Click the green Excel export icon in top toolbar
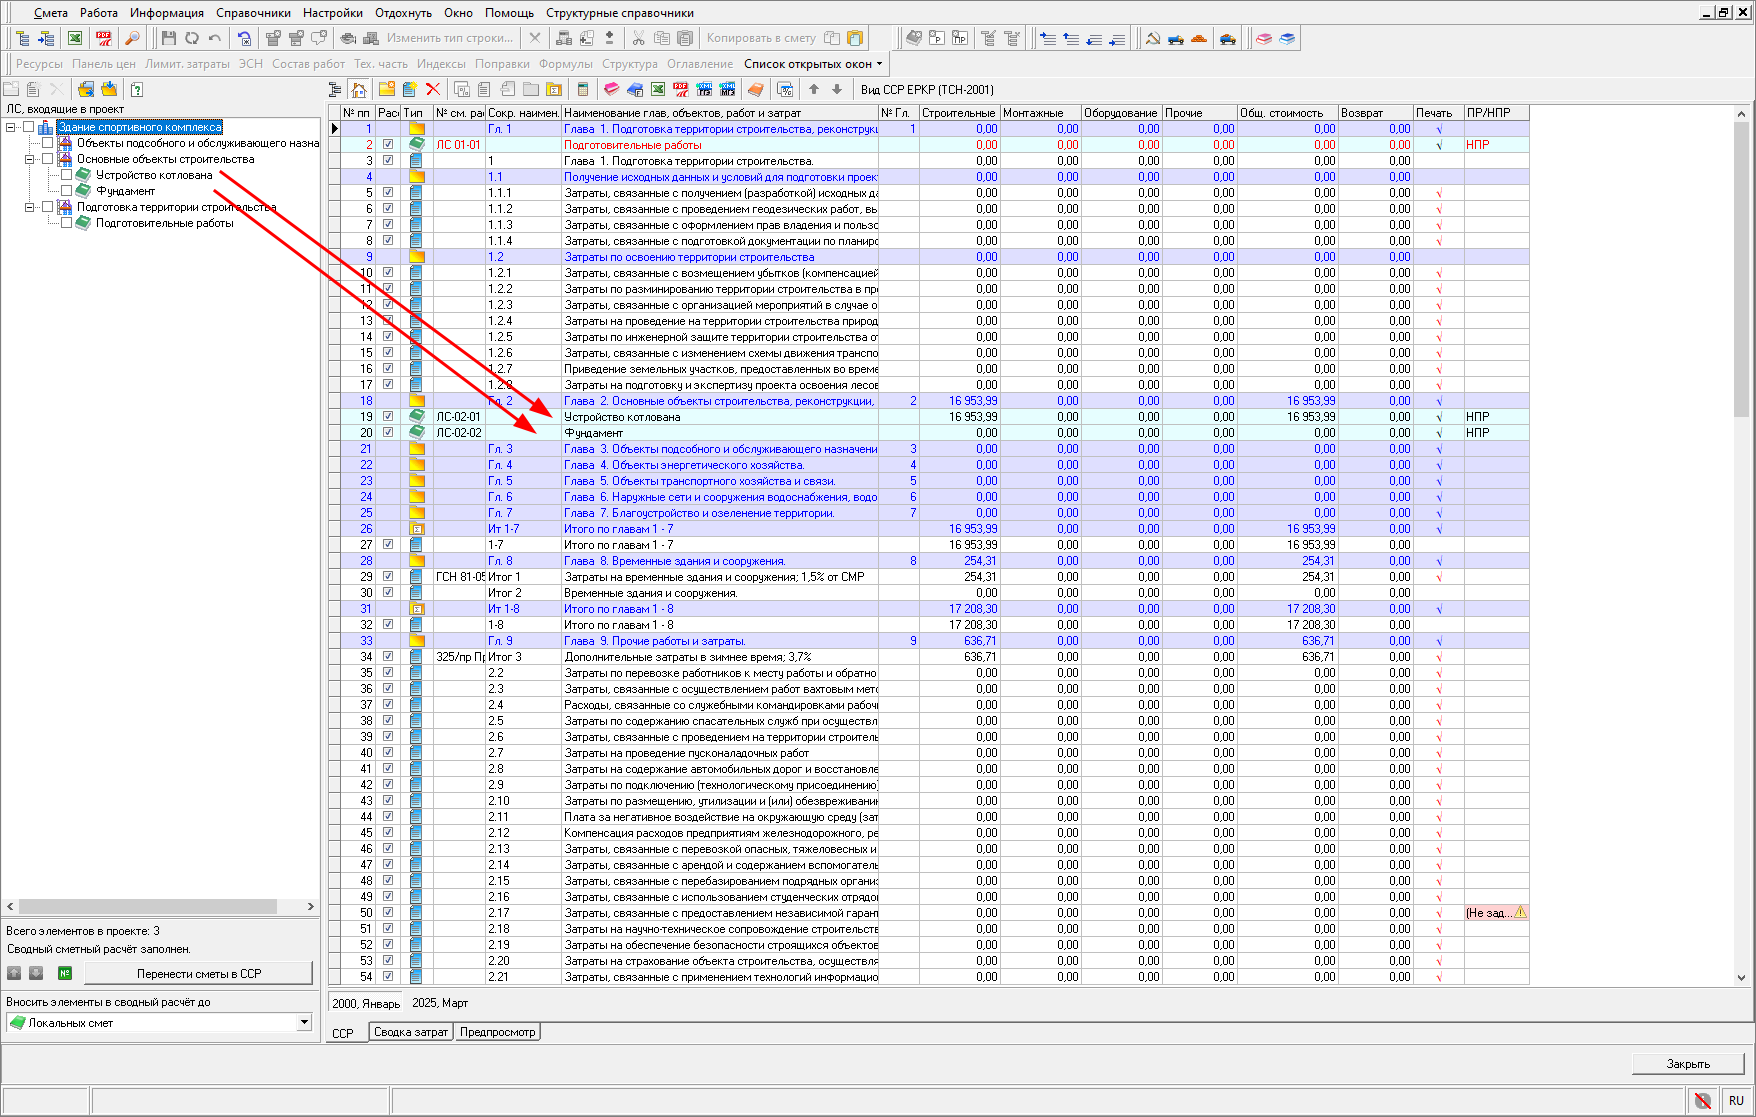 (x=75, y=38)
